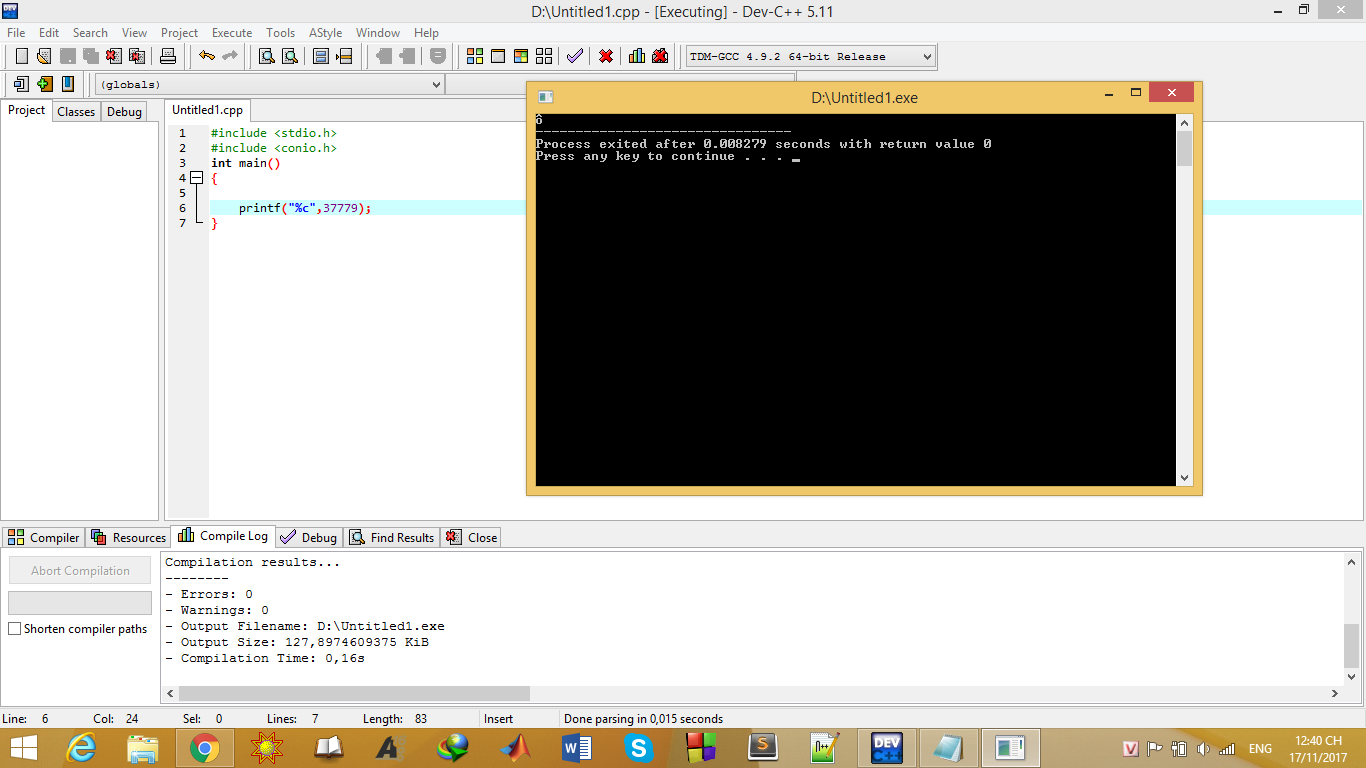1366x768 pixels.
Task: Open the TDM-GCC compiler set dropdown
Action: point(926,57)
